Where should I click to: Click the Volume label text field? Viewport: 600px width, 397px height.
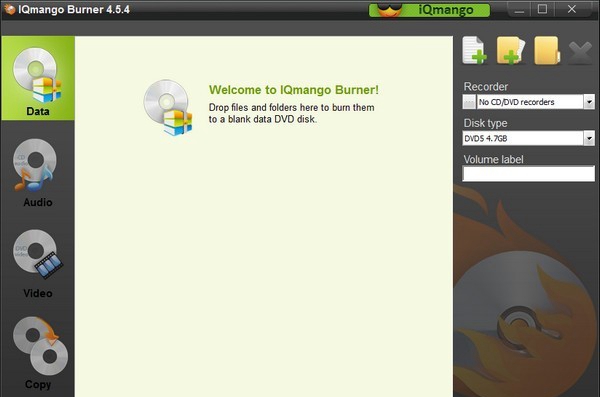click(x=528, y=174)
